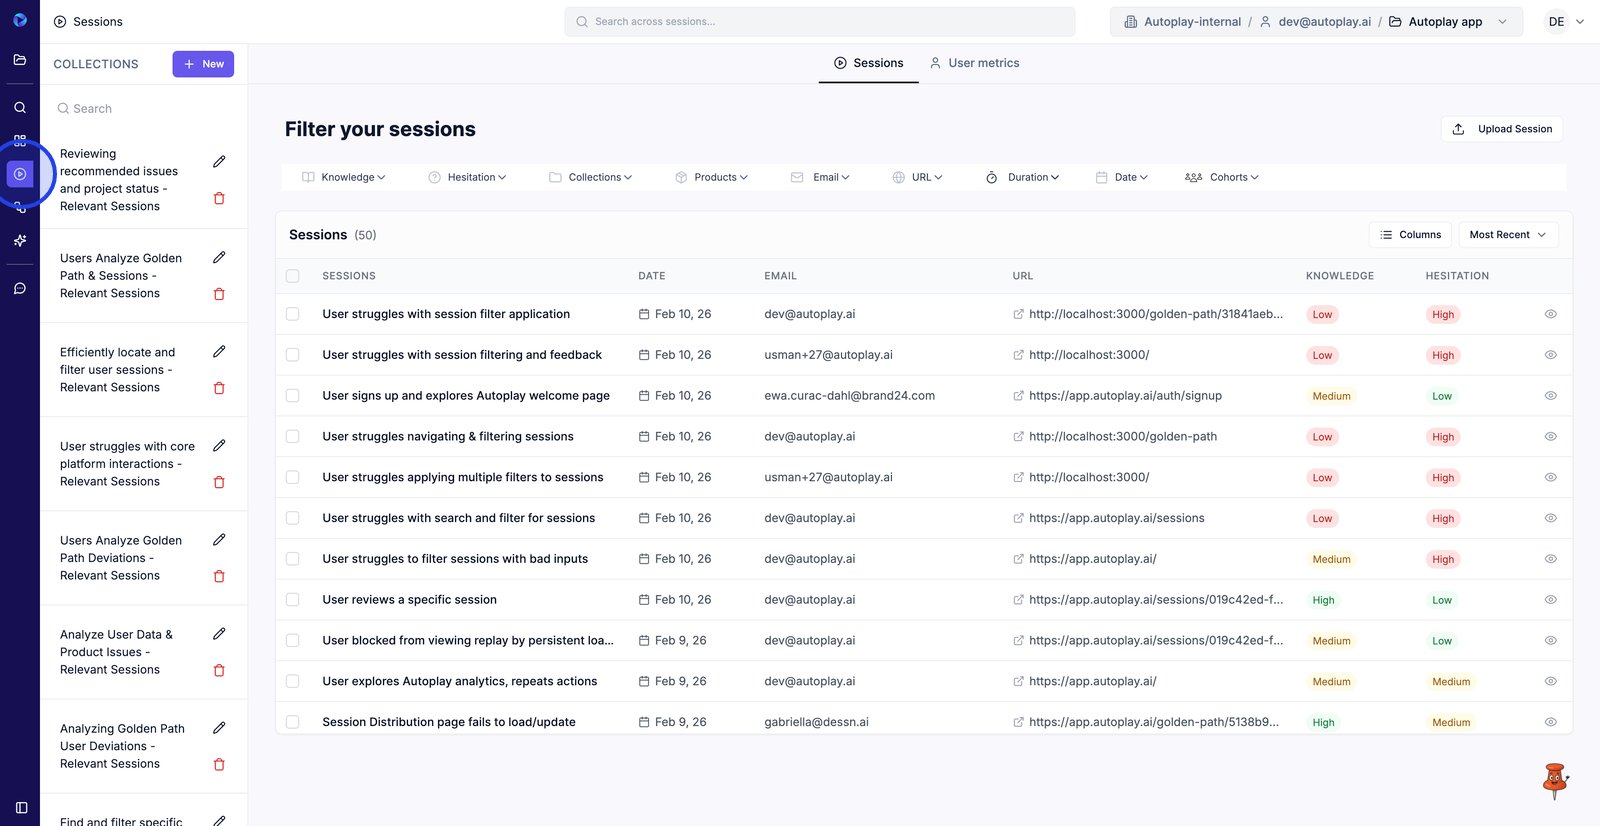Click the Upload Session button

[1502, 129]
